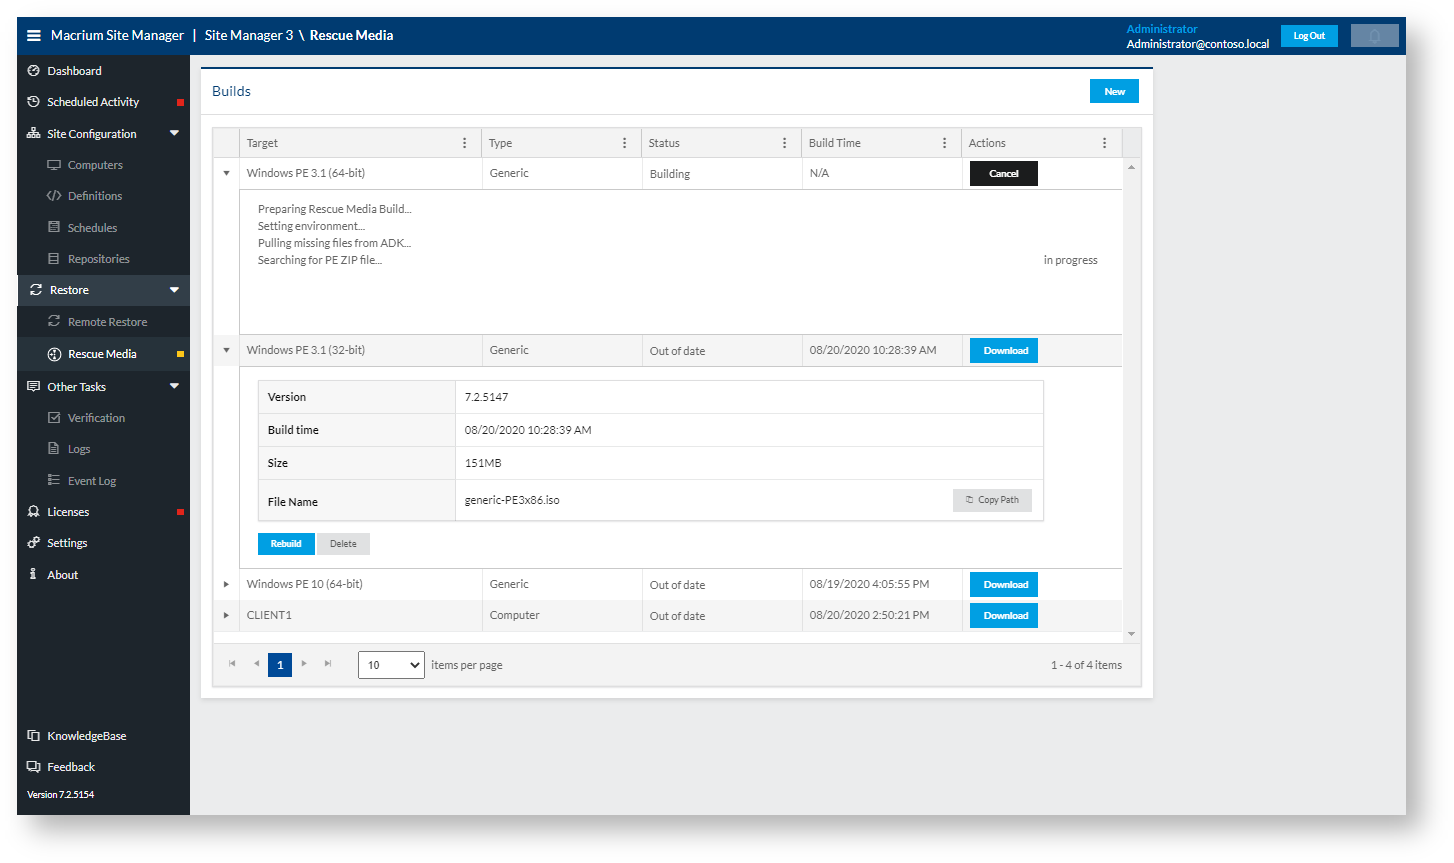Click the Event Log list icon
The width and height of the screenshot is (1454, 863).
coord(54,481)
